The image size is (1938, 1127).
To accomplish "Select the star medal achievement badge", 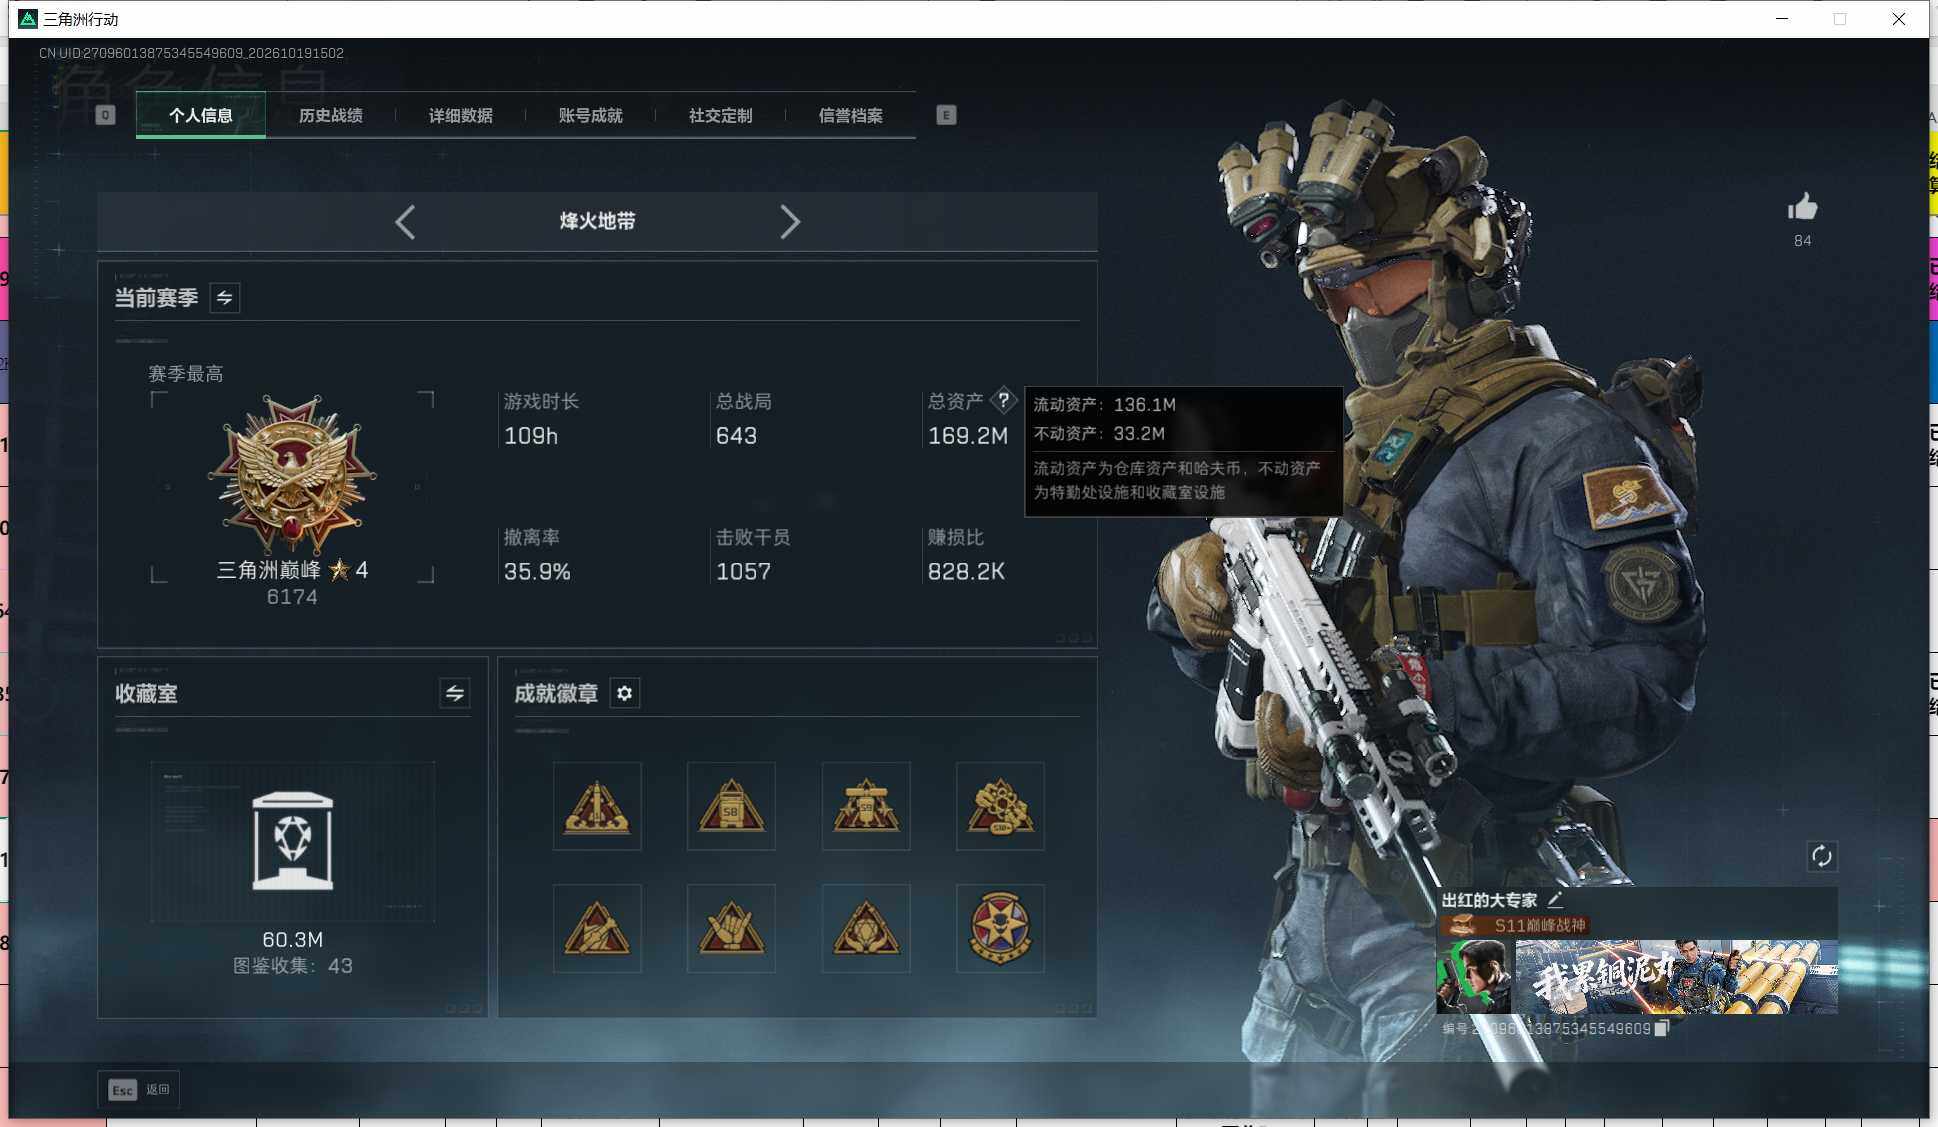I will [1000, 928].
